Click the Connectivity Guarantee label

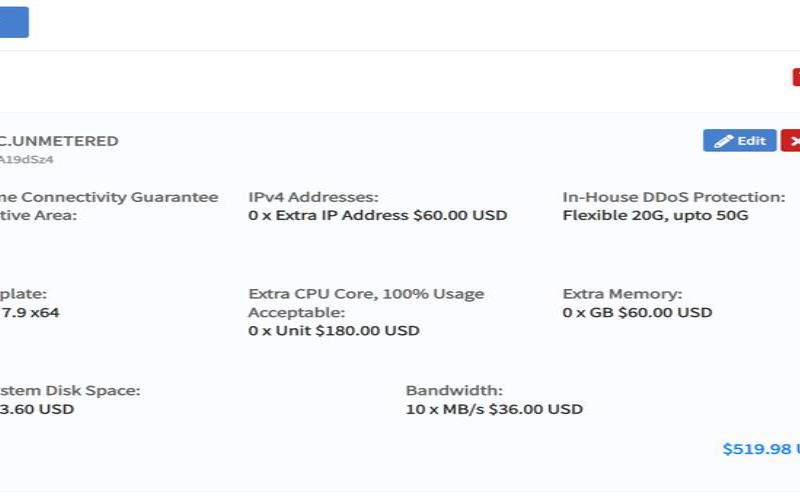click(x=109, y=197)
